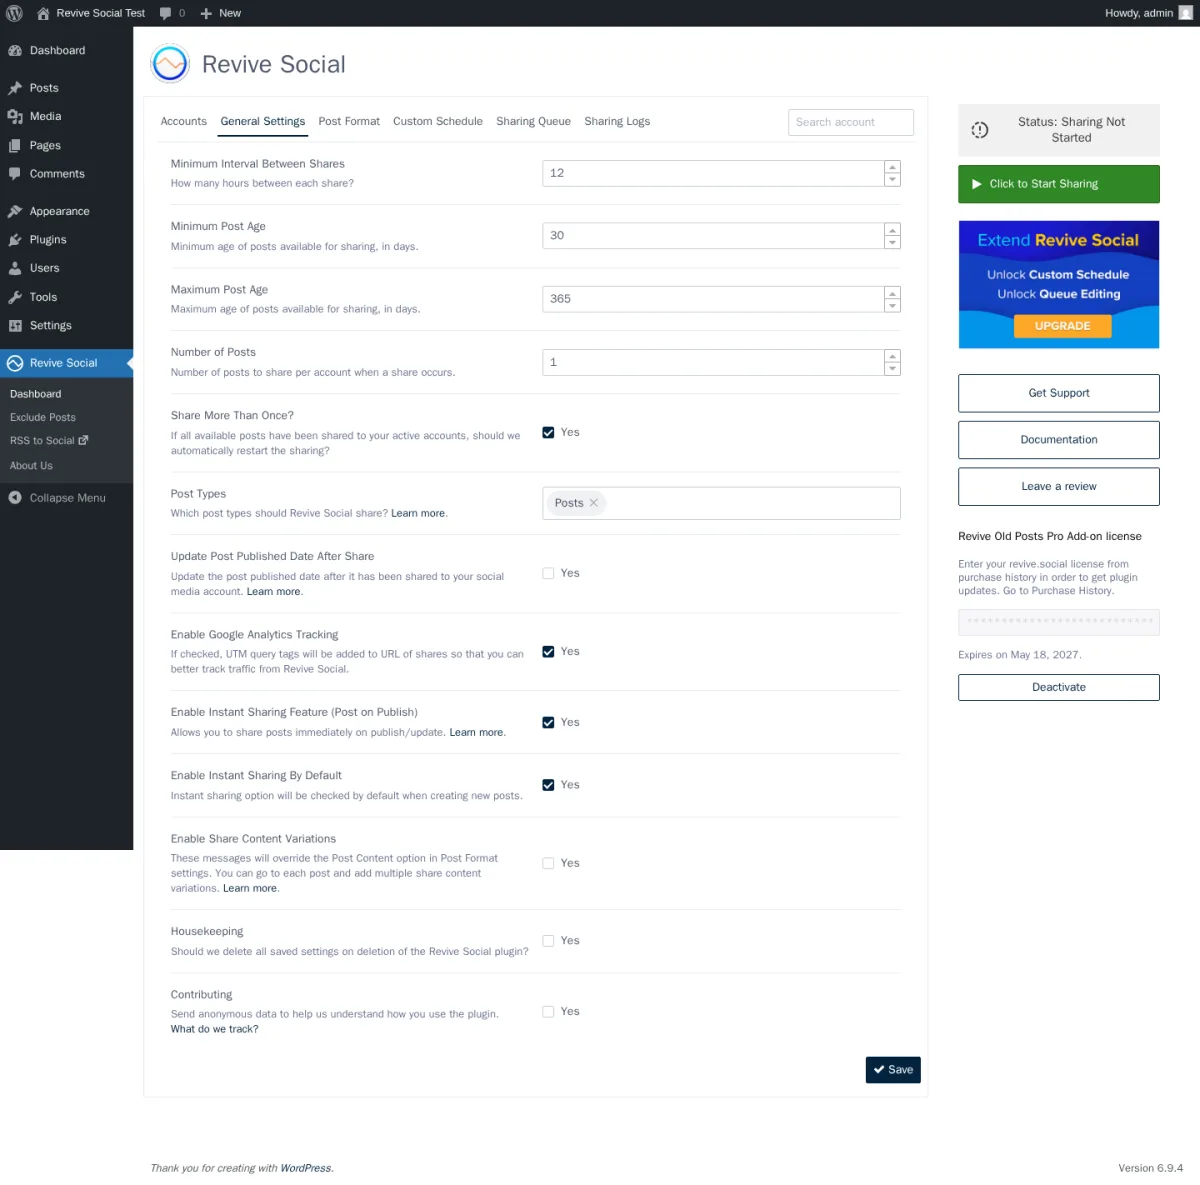Click the Media icon in sidebar
Viewport: 1200px width, 1185px height.
pyautogui.click(x=15, y=116)
